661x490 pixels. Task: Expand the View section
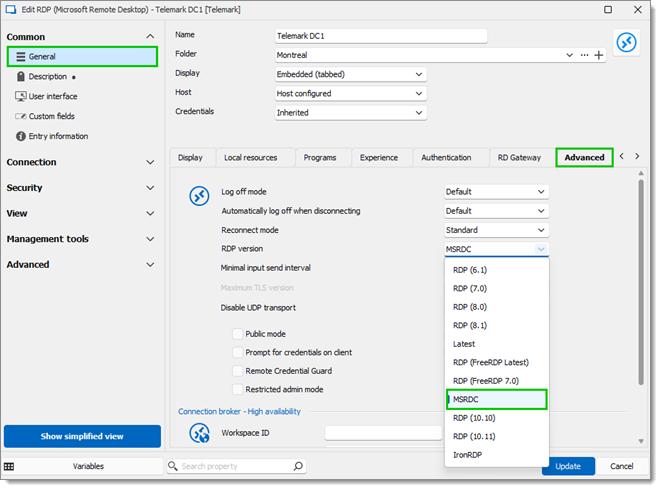coord(150,214)
